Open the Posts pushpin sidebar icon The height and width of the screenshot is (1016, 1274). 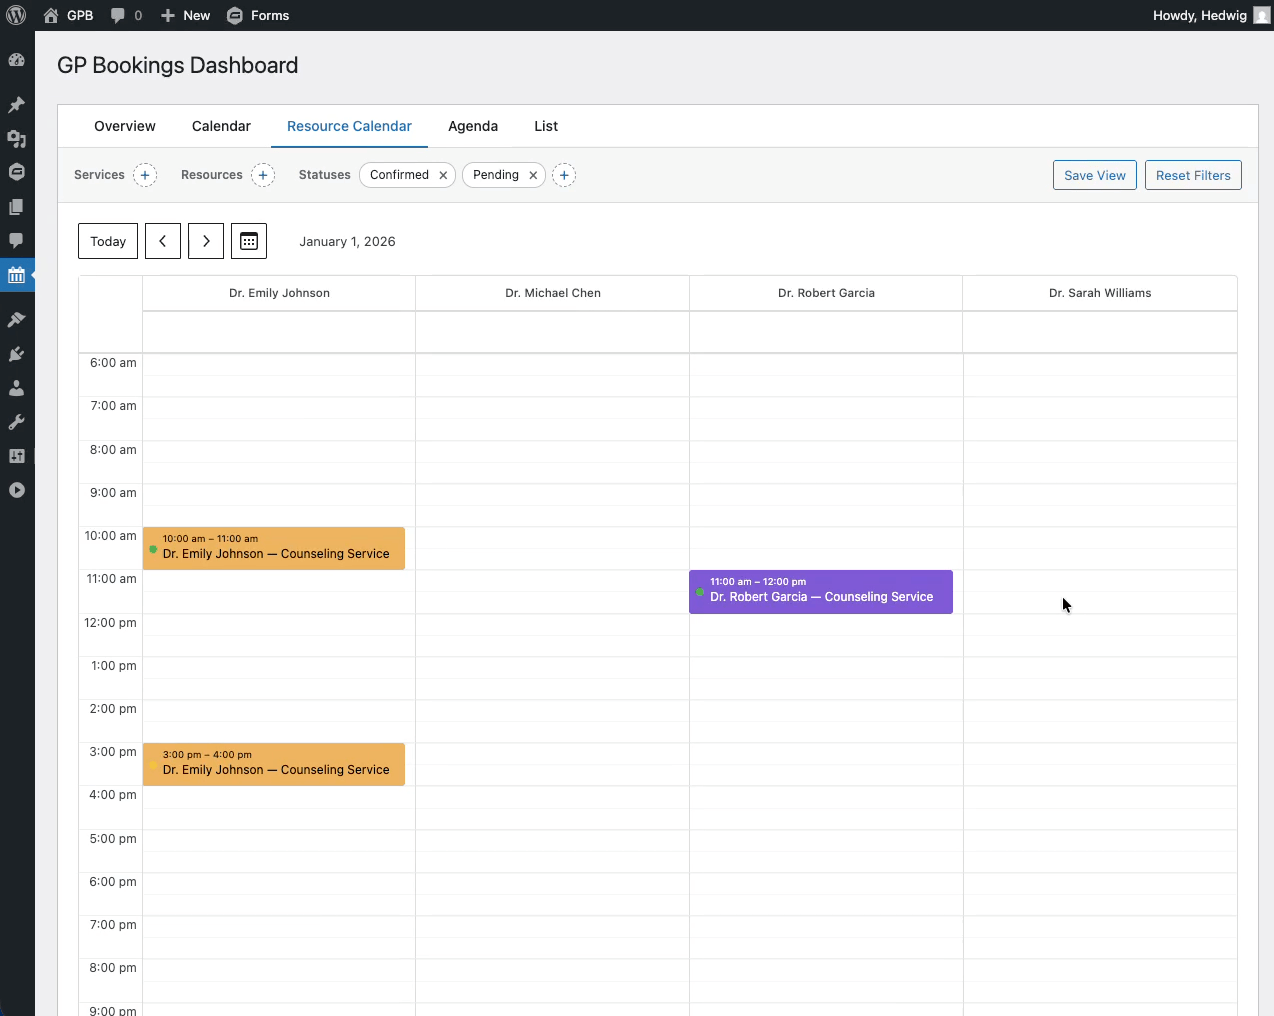click(16, 105)
